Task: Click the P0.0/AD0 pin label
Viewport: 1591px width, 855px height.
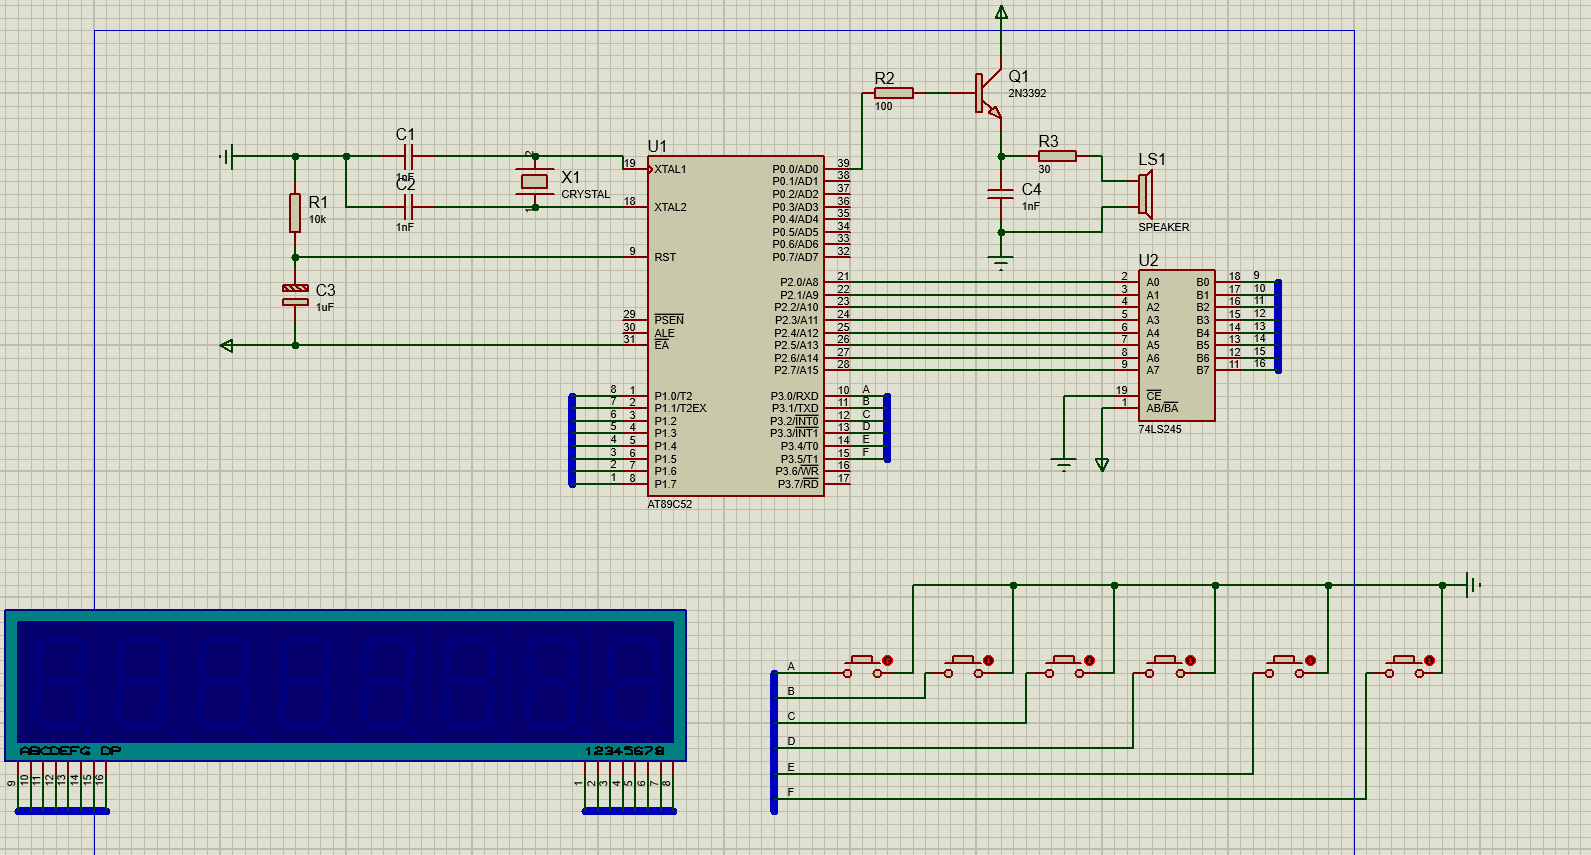Action: 795,169
